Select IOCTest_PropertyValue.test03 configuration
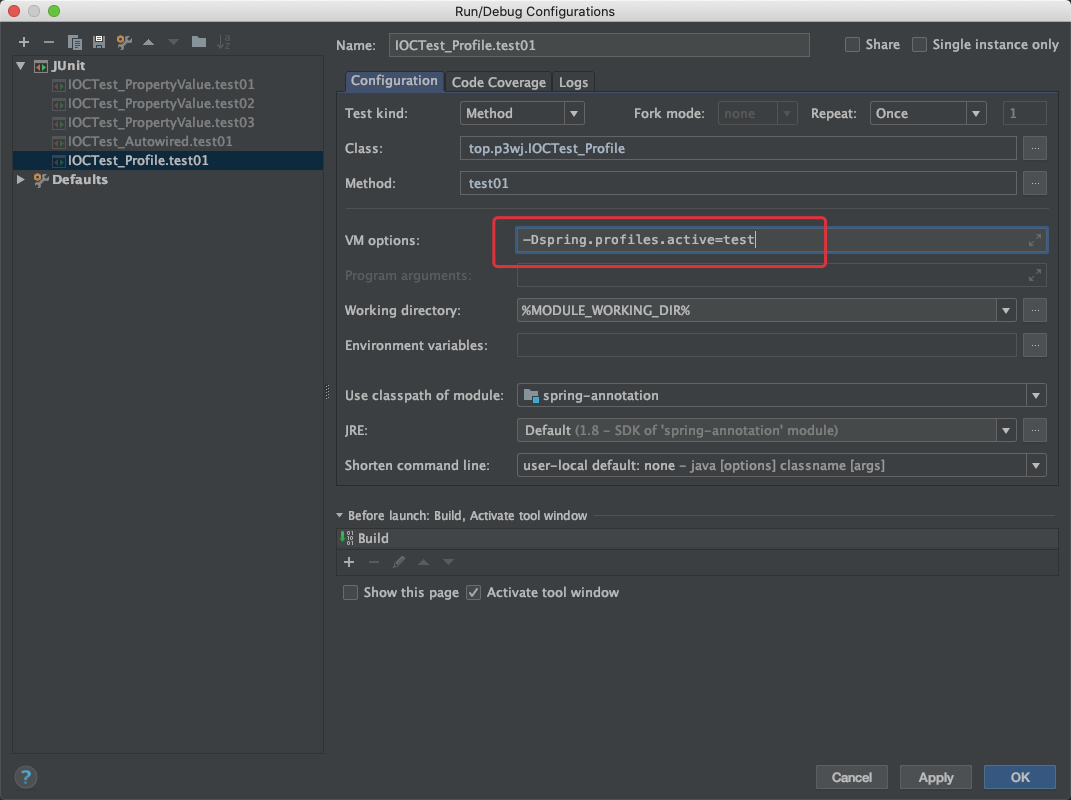The image size is (1071, 800). tap(168, 122)
